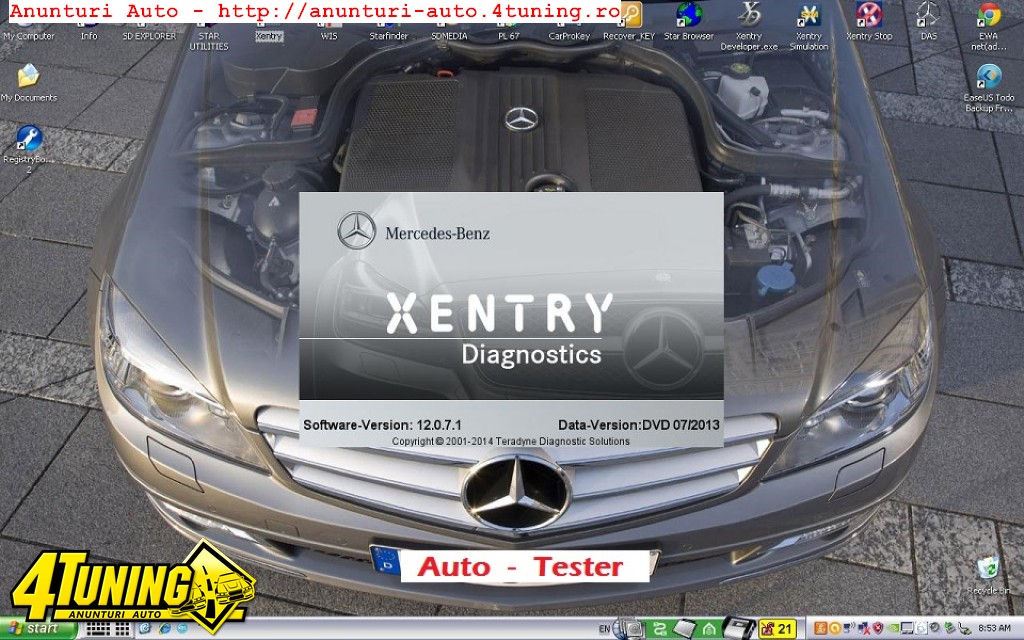Click the second grid quick launch icon
Image resolution: width=1024 pixels, height=640 pixels.
point(122,629)
